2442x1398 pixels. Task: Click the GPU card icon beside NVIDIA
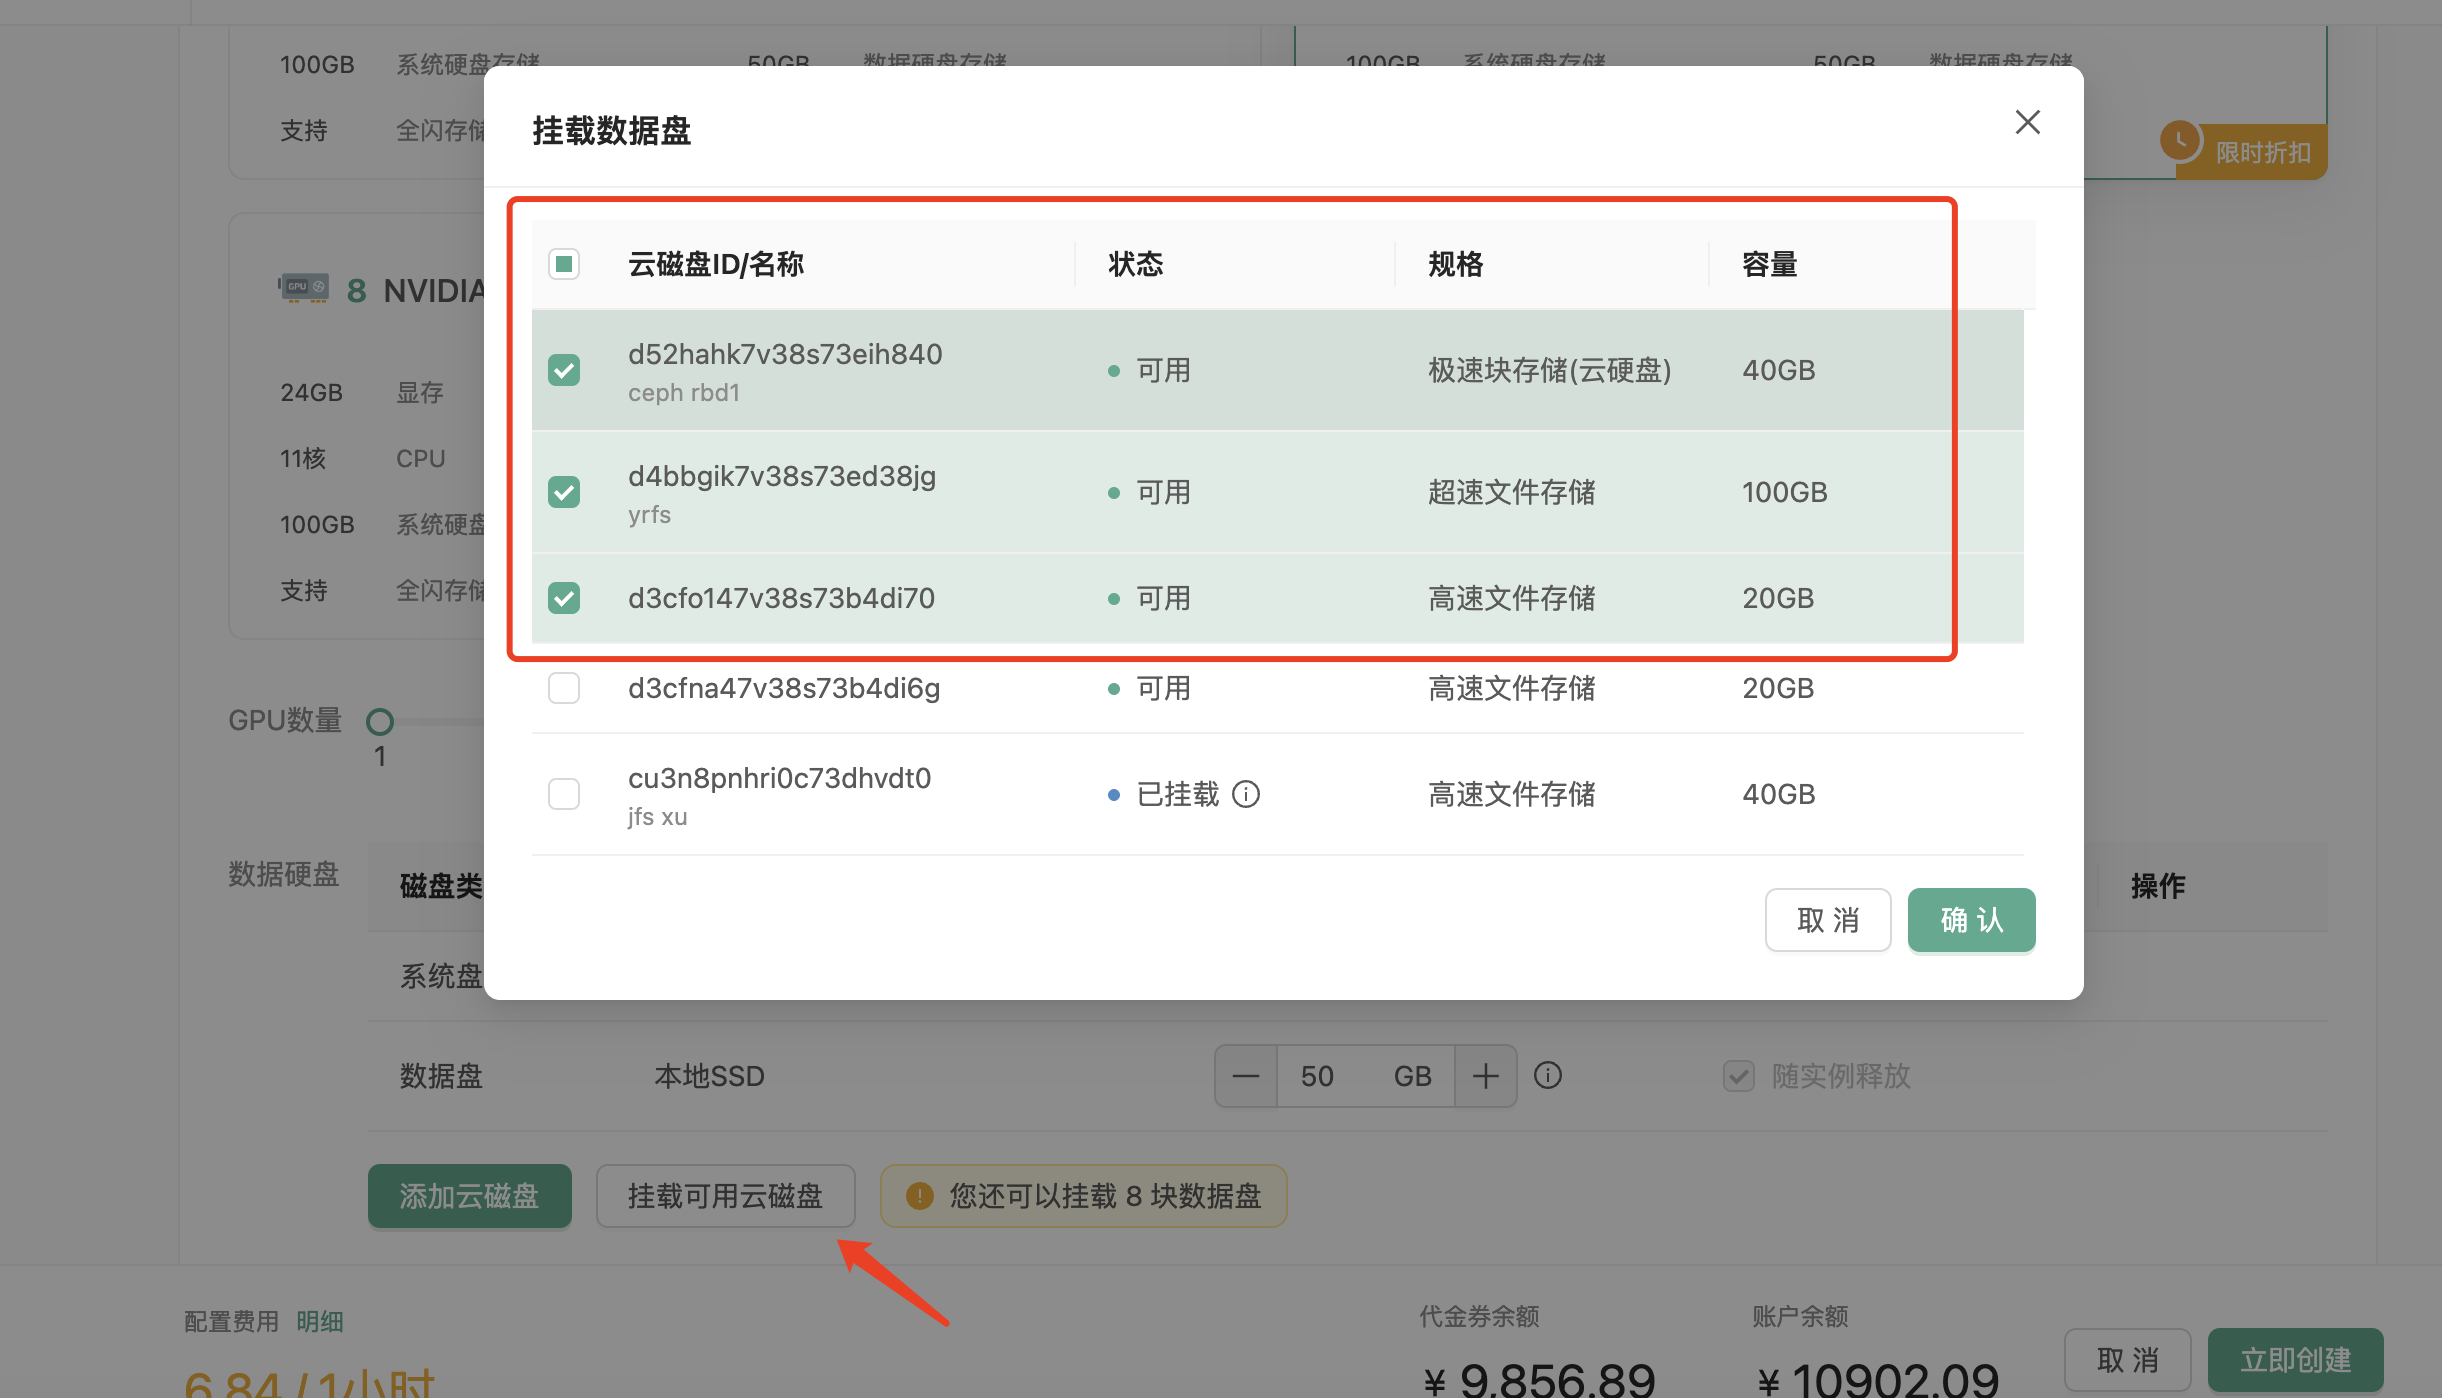pyautogui.click(x=304, y=289)
